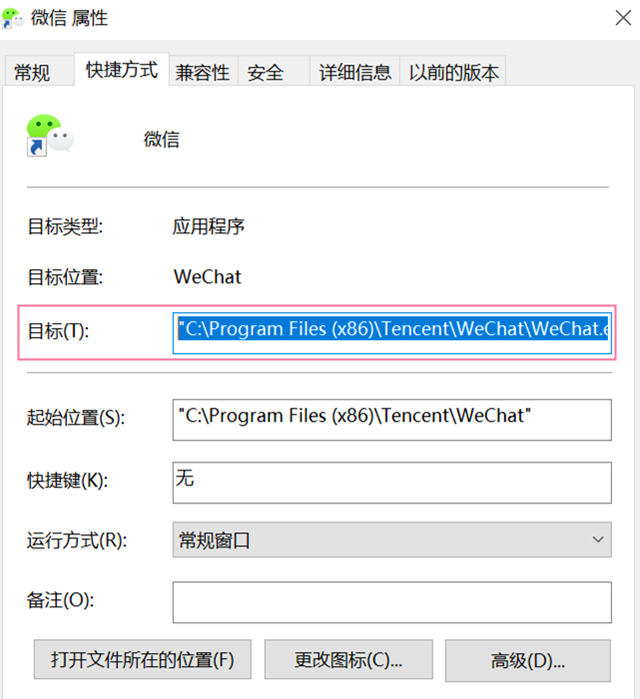Viewport: 640px width, 699px height.
Task: Click the 起始位置(S) input field
Action: (392, 419)
